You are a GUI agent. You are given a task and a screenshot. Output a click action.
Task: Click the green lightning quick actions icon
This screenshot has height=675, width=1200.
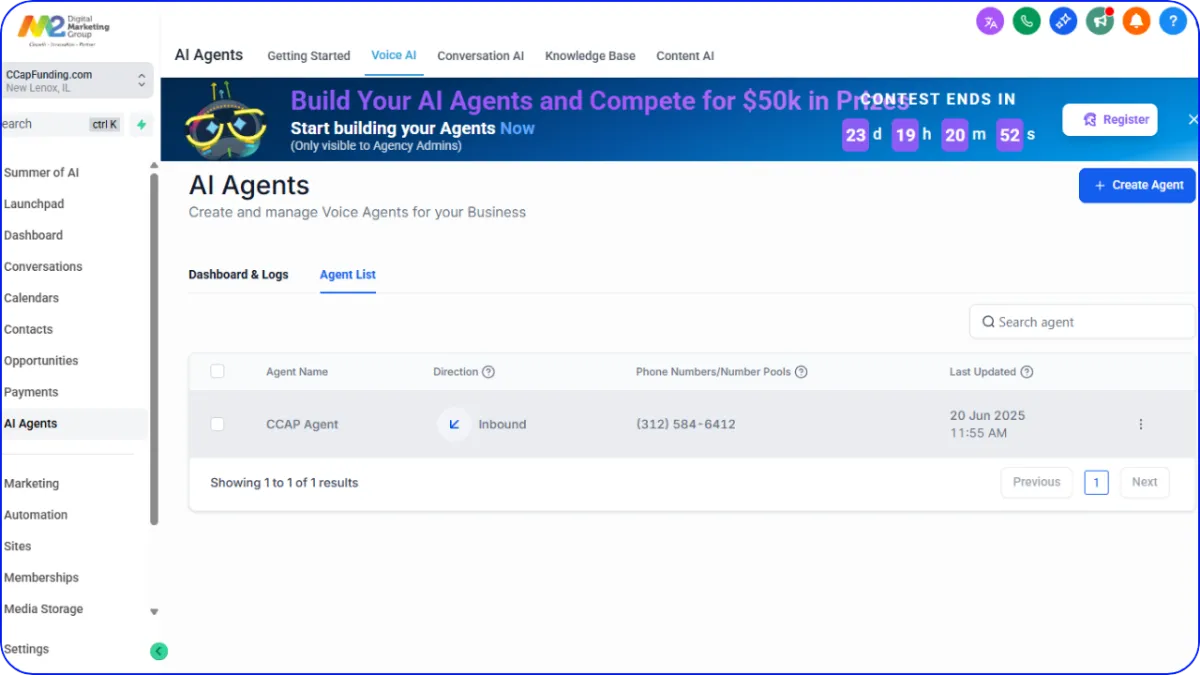point(141,125)
